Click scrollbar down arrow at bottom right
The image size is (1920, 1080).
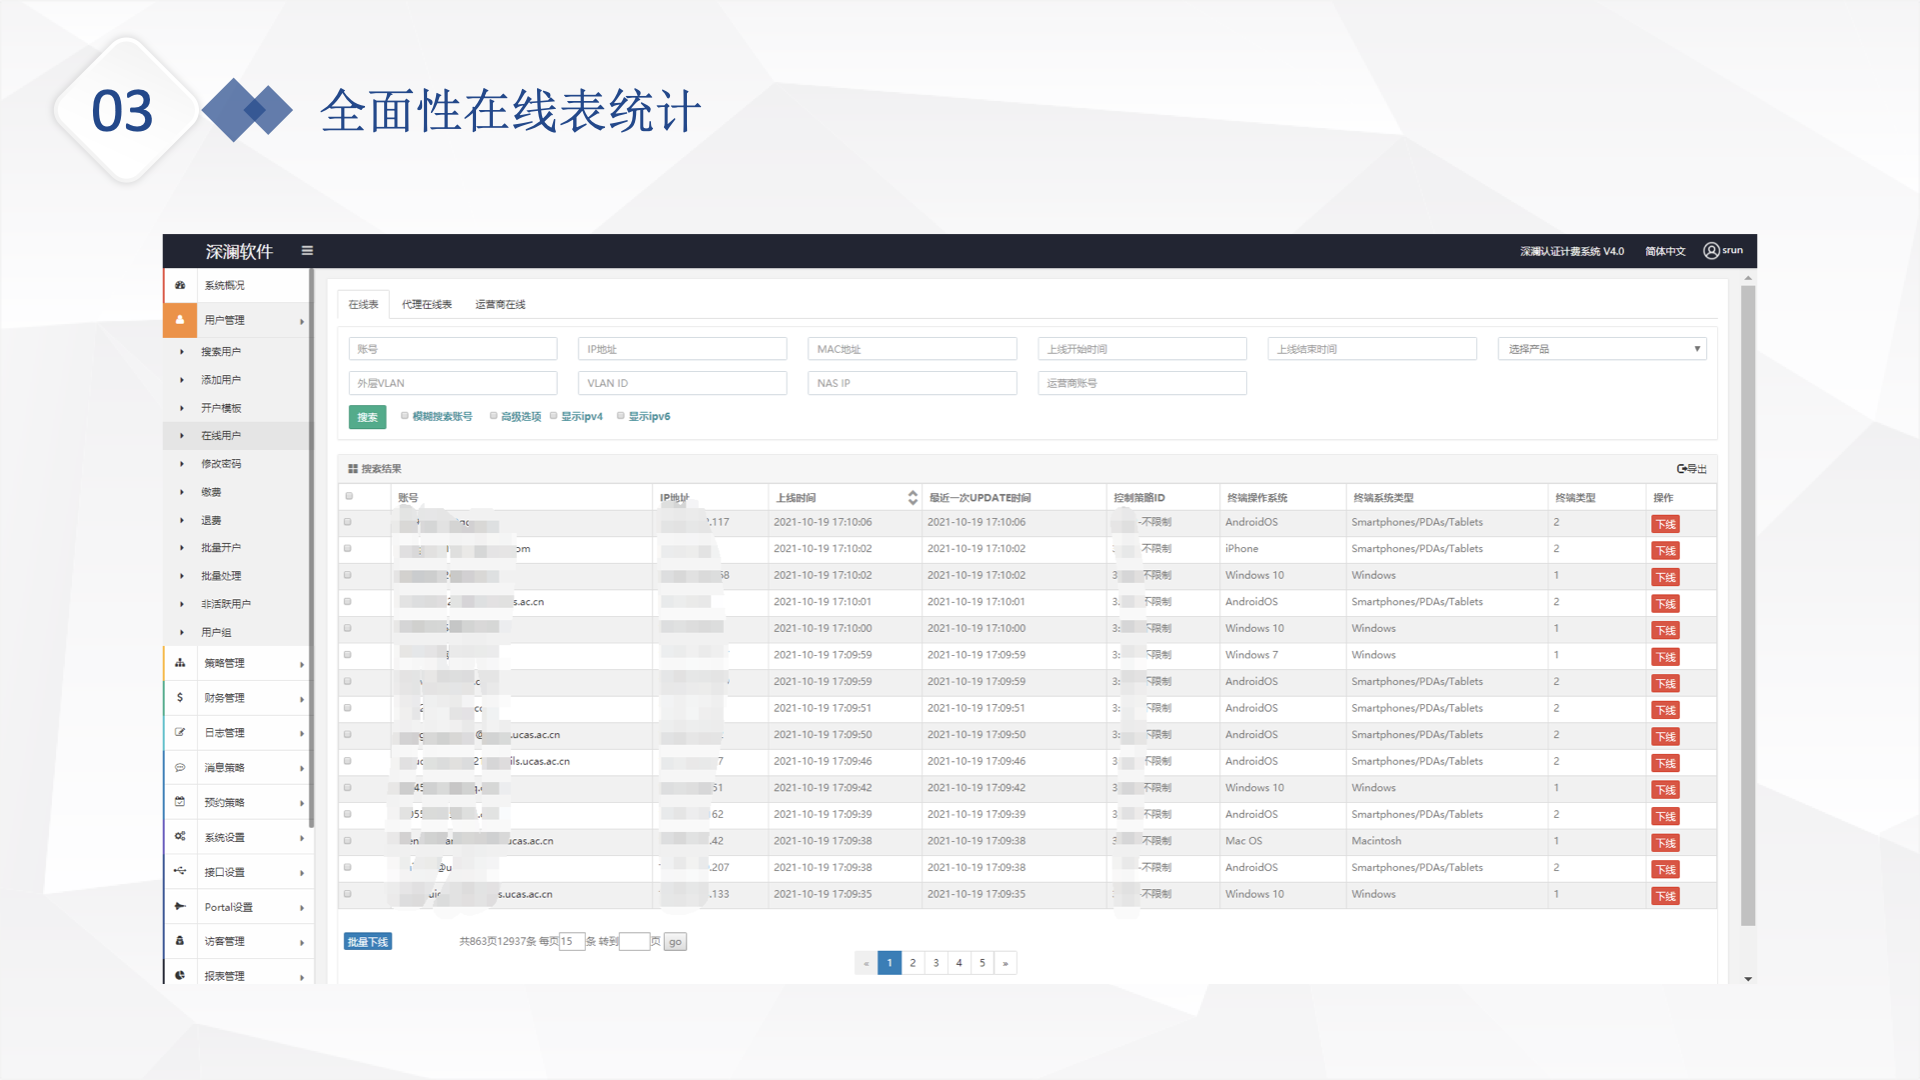pos(1748,979)
